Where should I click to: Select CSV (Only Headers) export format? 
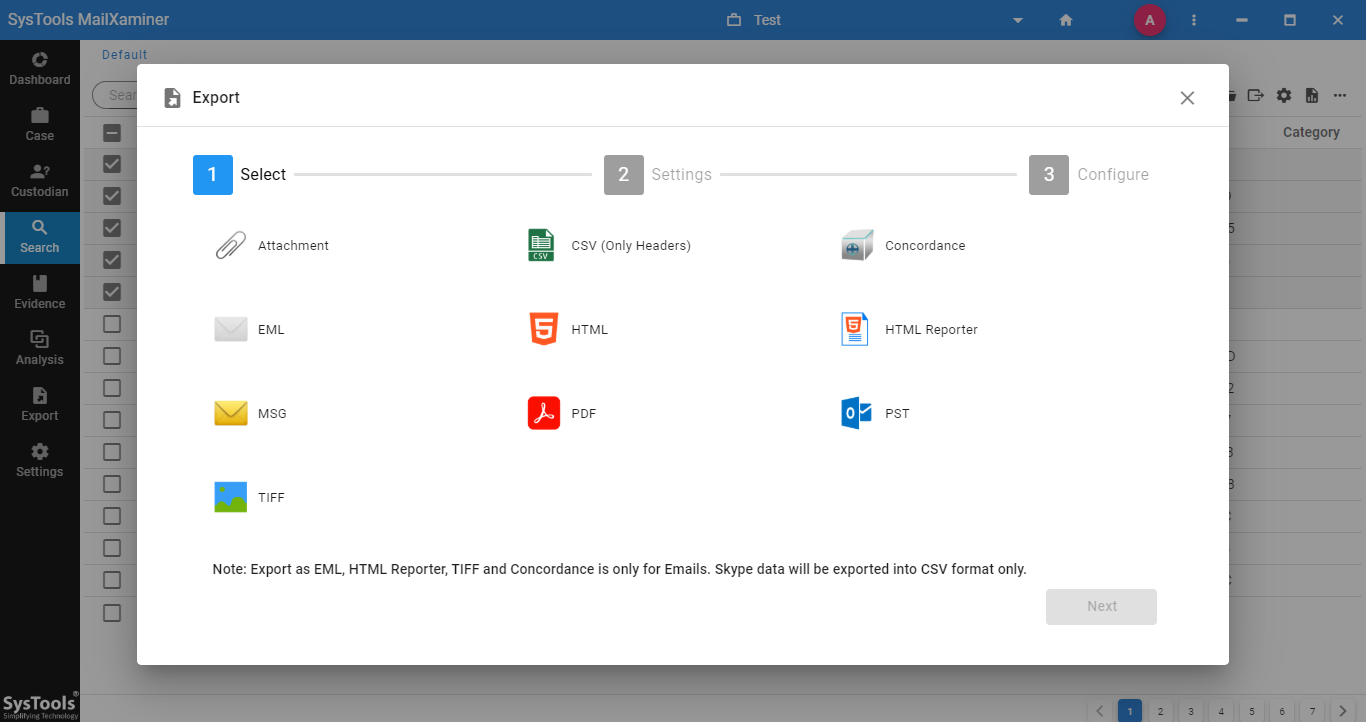click(x=609, y=245)
